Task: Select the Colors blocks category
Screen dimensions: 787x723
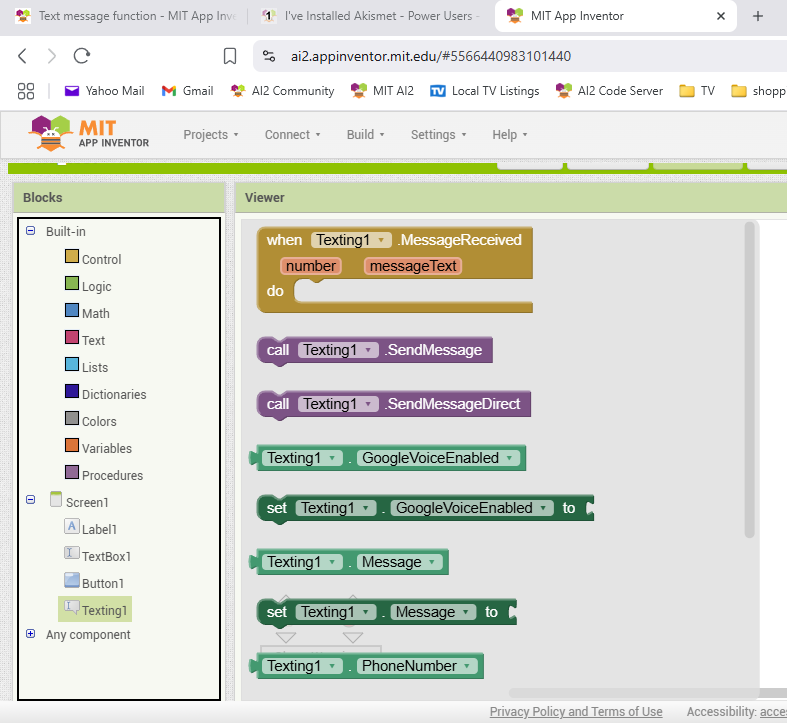Action: click(x=99, y=422)
